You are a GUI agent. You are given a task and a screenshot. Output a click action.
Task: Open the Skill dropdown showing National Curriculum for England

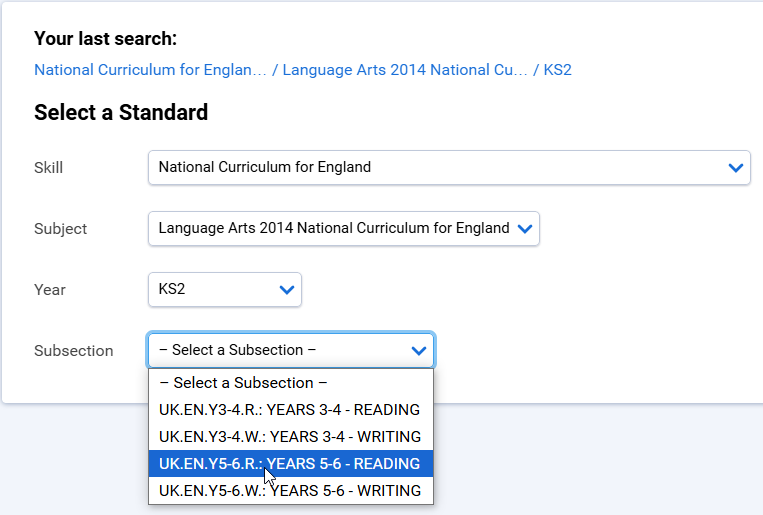click(449, 167)
